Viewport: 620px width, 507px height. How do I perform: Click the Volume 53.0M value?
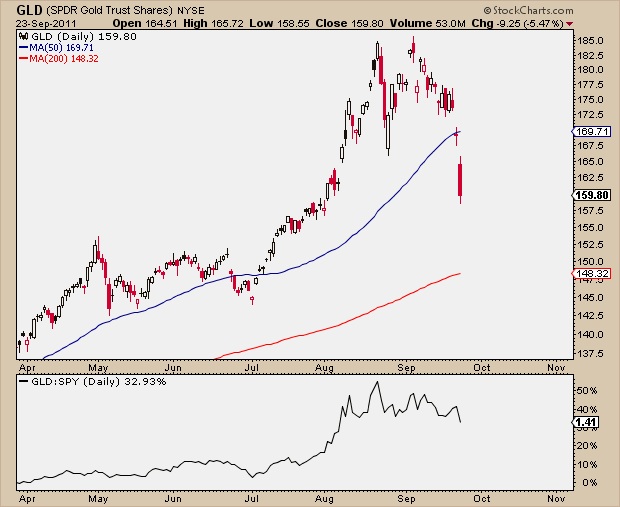[427, 23]
